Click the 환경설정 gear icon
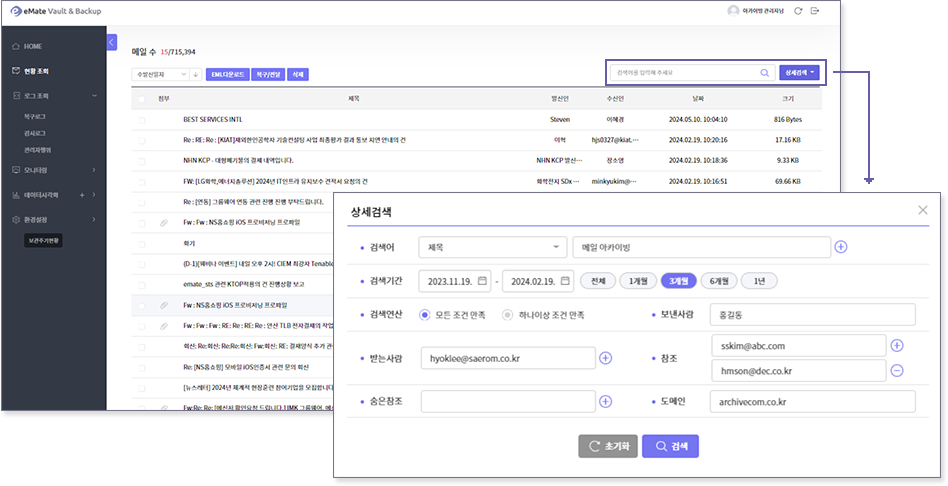Screen dimensions: 948x486 tap(16, 219)
